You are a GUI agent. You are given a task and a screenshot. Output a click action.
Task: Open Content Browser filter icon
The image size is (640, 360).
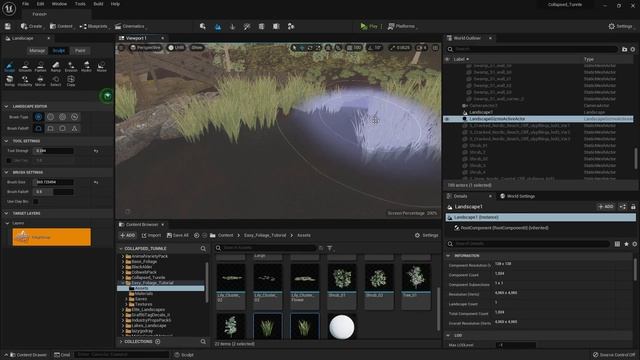329,248
